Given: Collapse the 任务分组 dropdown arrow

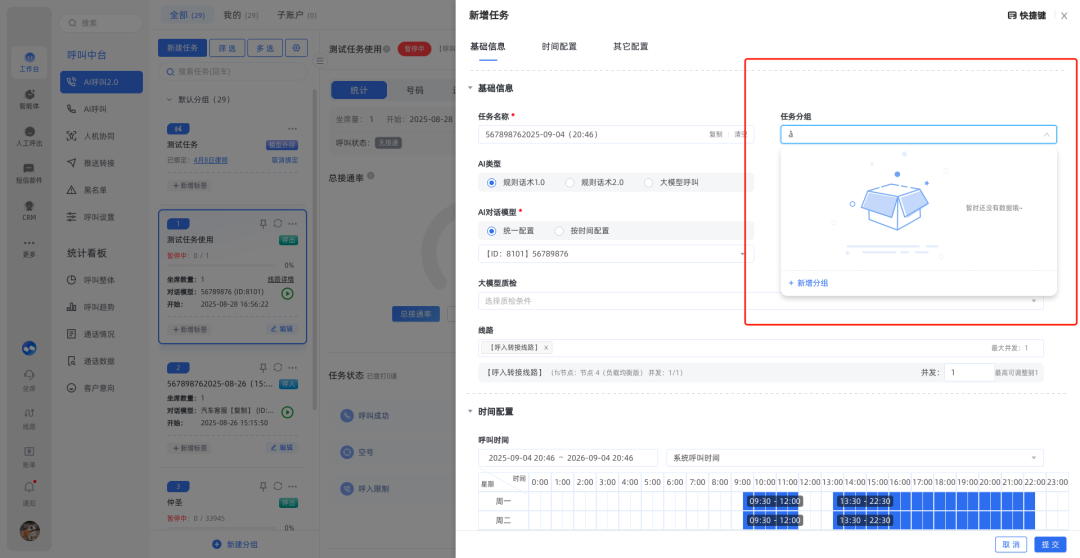Looking at the screenshot, I should pyautogui.click(x=1047, y=134).
